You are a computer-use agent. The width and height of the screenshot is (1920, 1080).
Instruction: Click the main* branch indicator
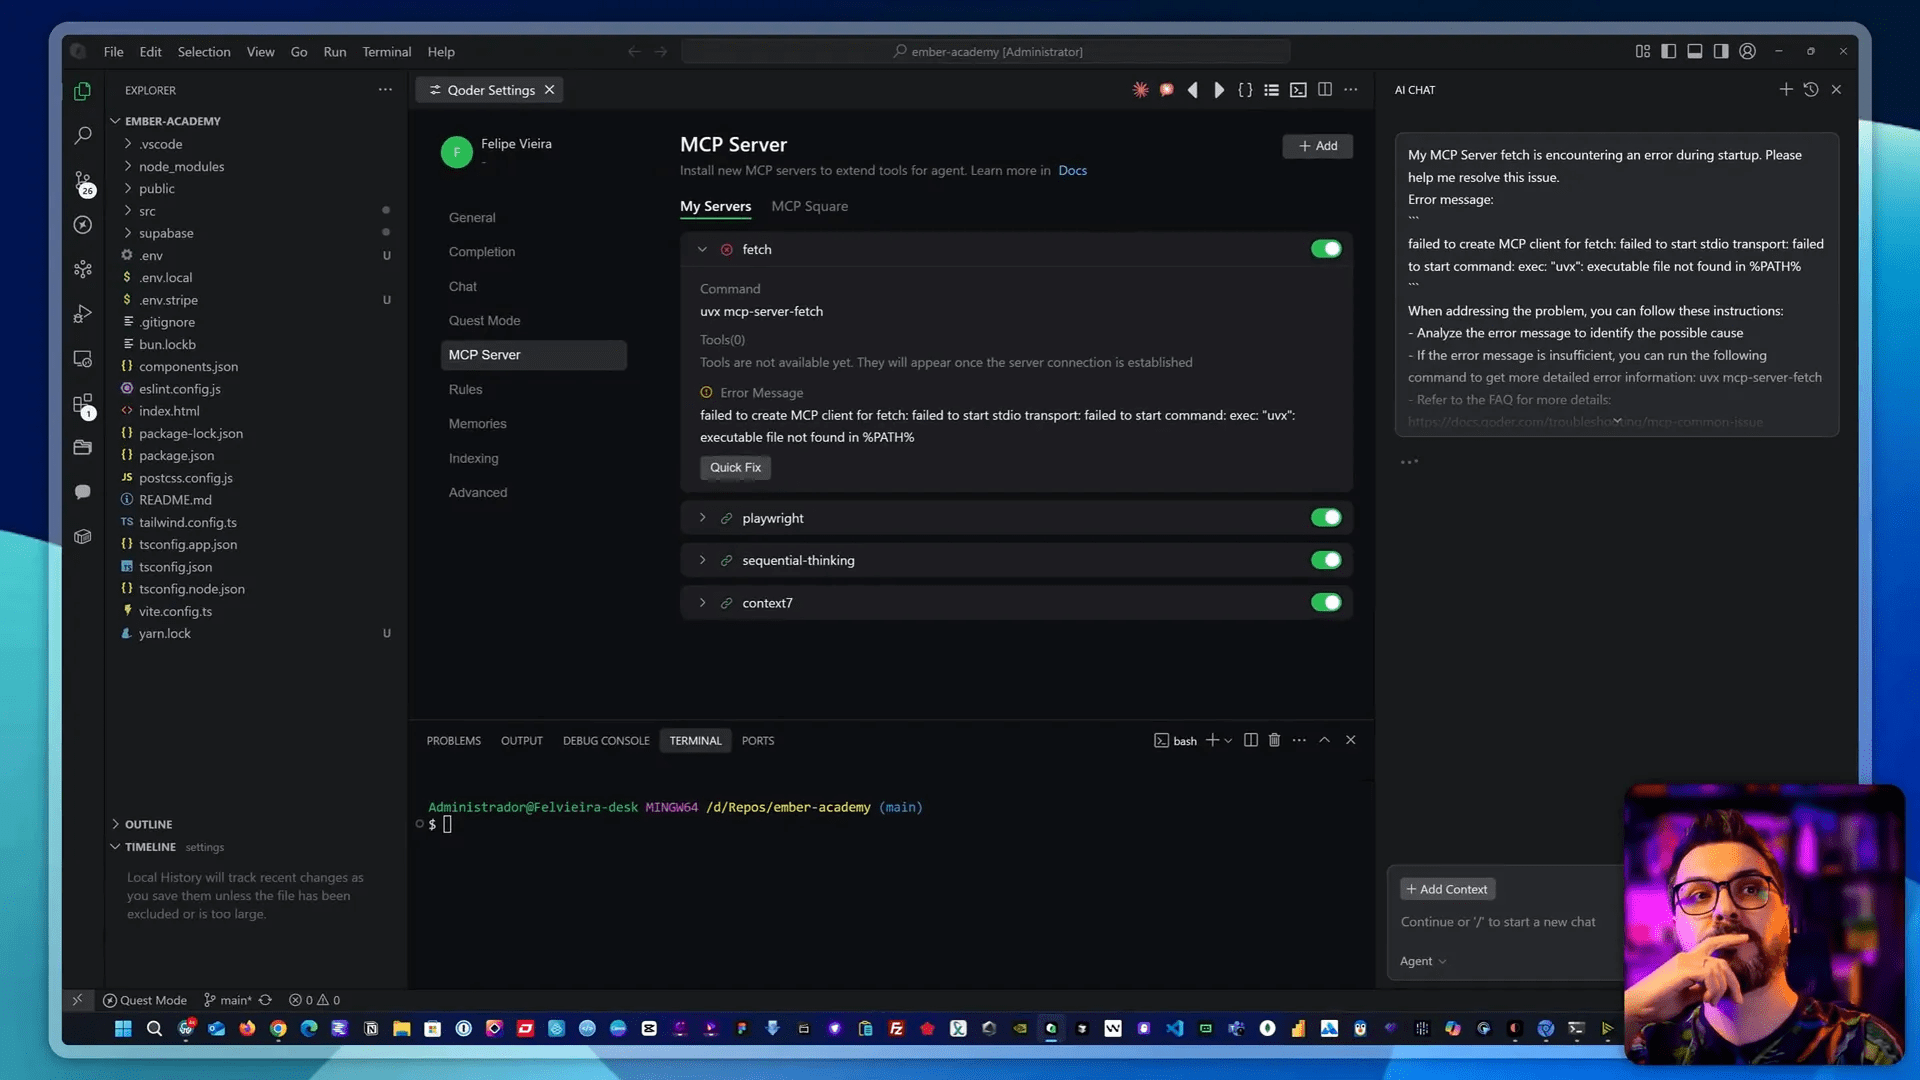click(228, 1000)
